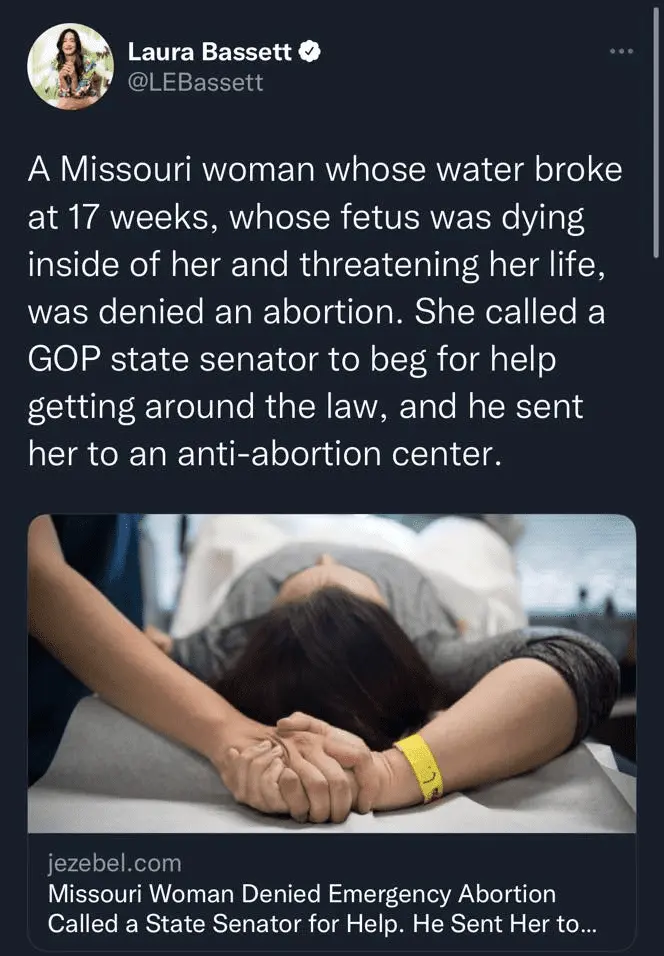Open the three-dot more options menu
Image resolution: width=664 pixels, height=956 pixels.
coord(622,51)
